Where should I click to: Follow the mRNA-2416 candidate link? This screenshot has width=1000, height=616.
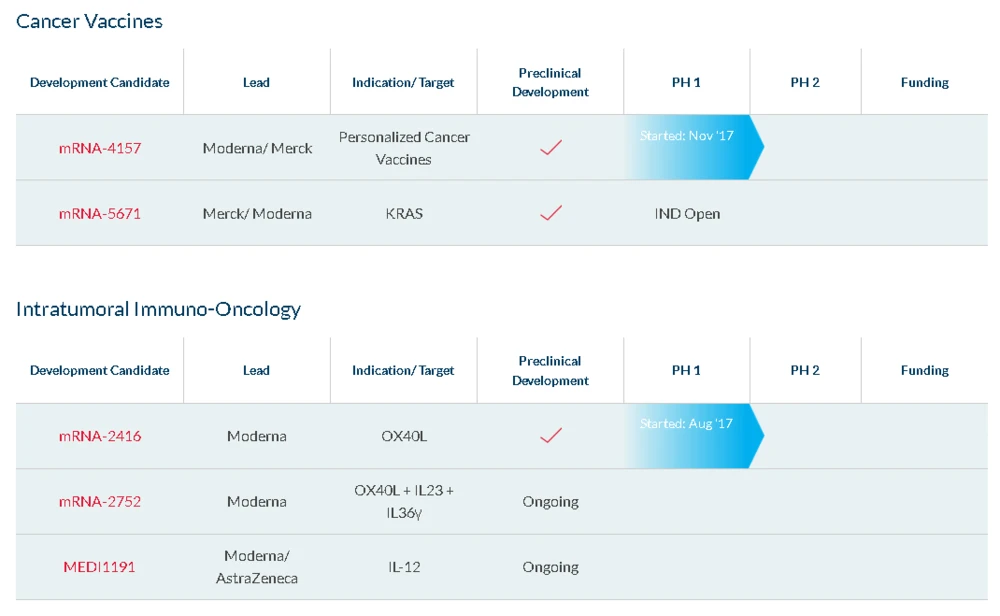click(99, 436)
